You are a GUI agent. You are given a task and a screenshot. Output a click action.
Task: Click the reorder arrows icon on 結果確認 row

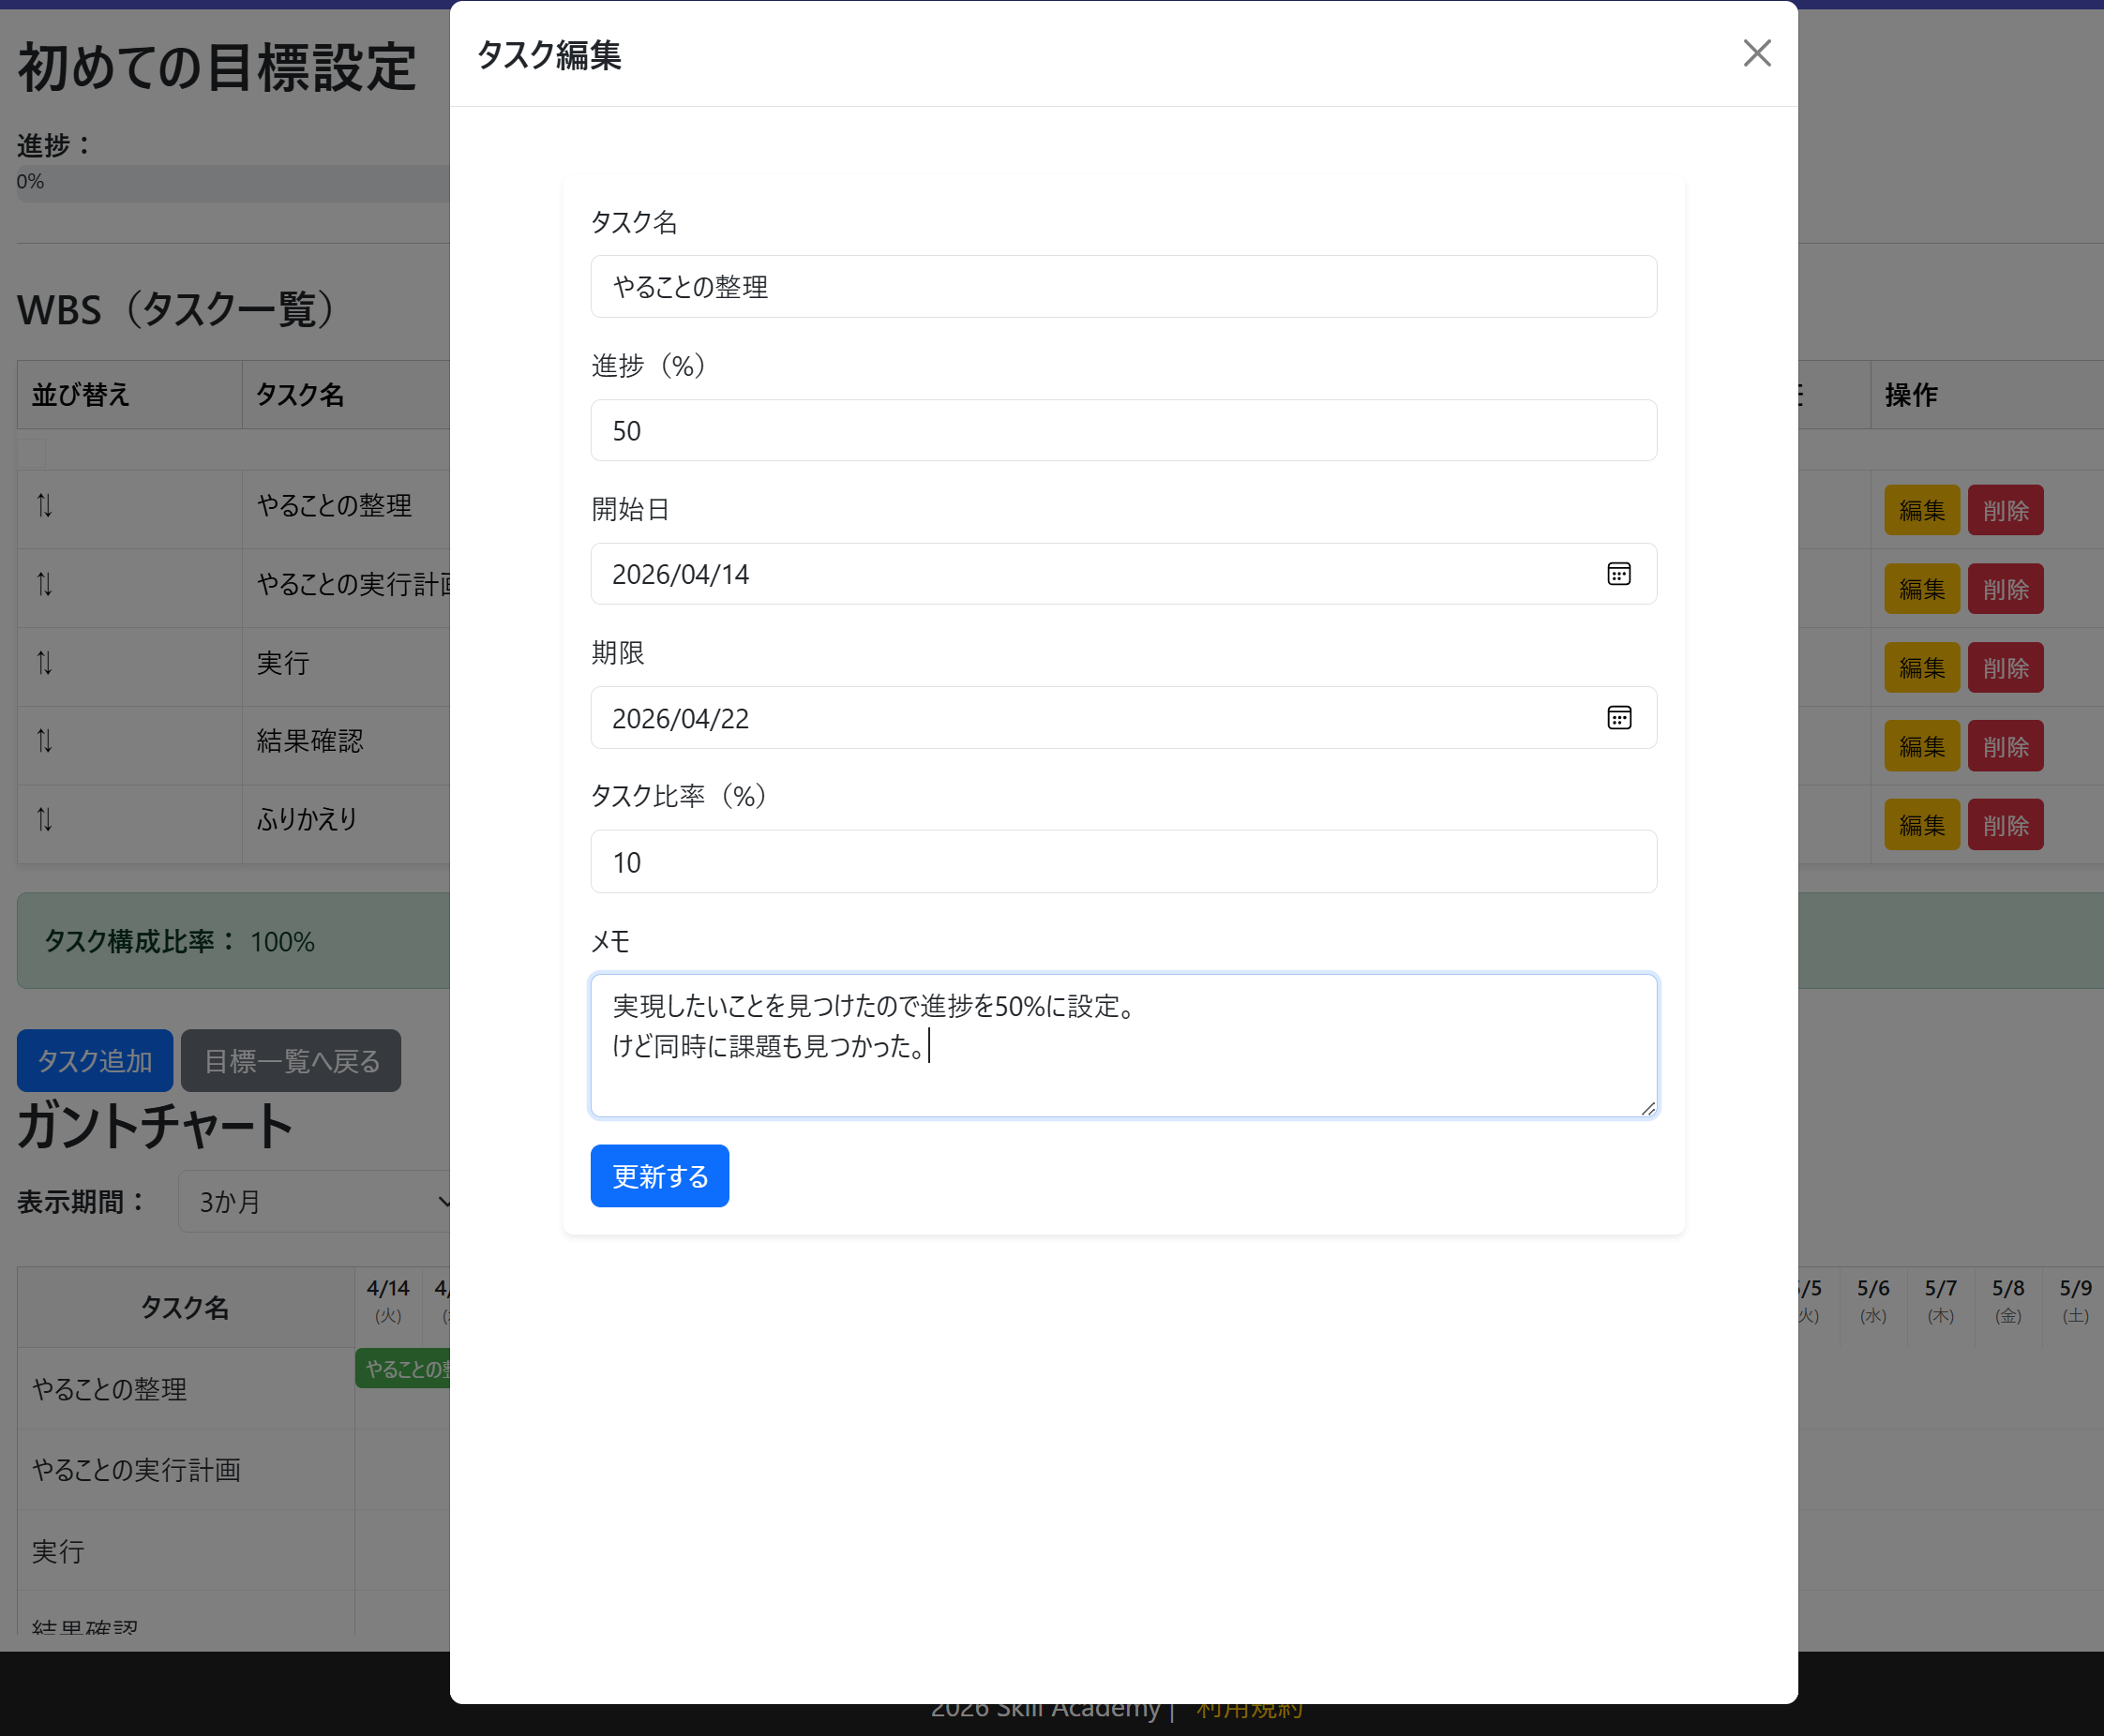[x=43, y=741]
